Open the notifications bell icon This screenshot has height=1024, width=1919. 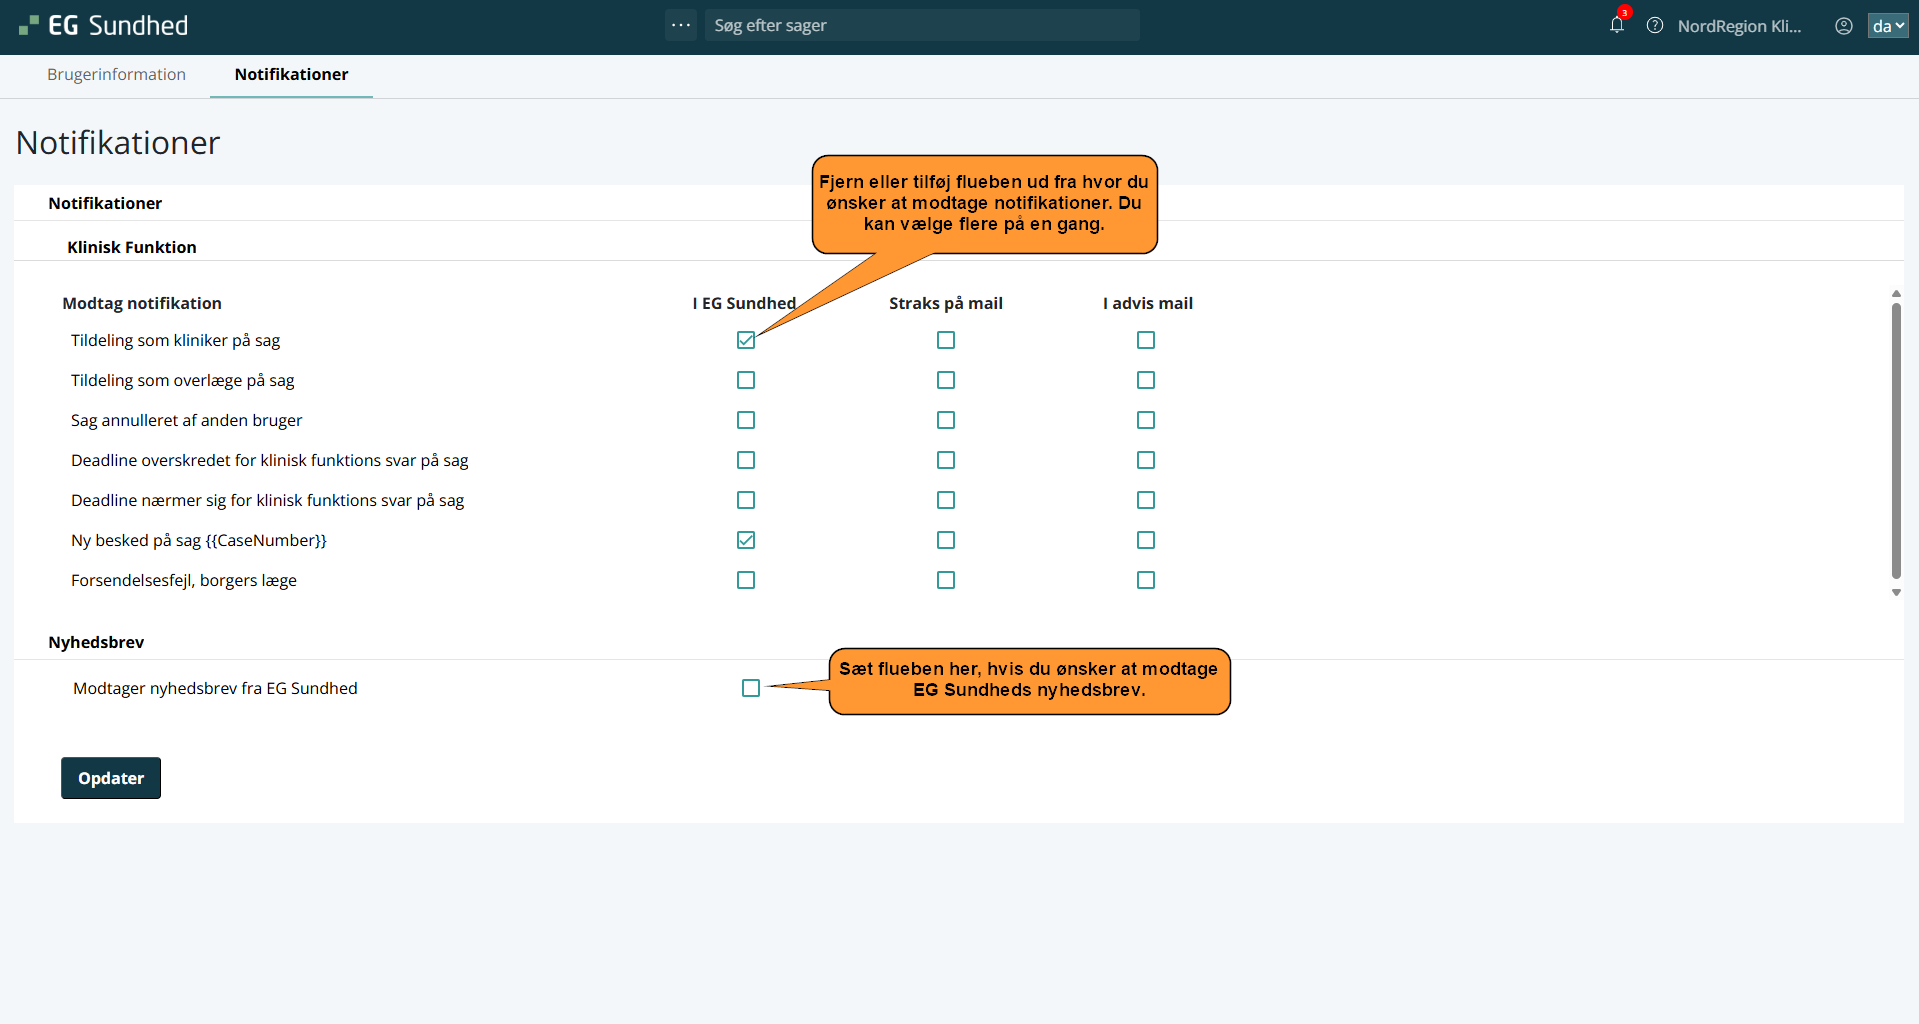point(1616,25)
